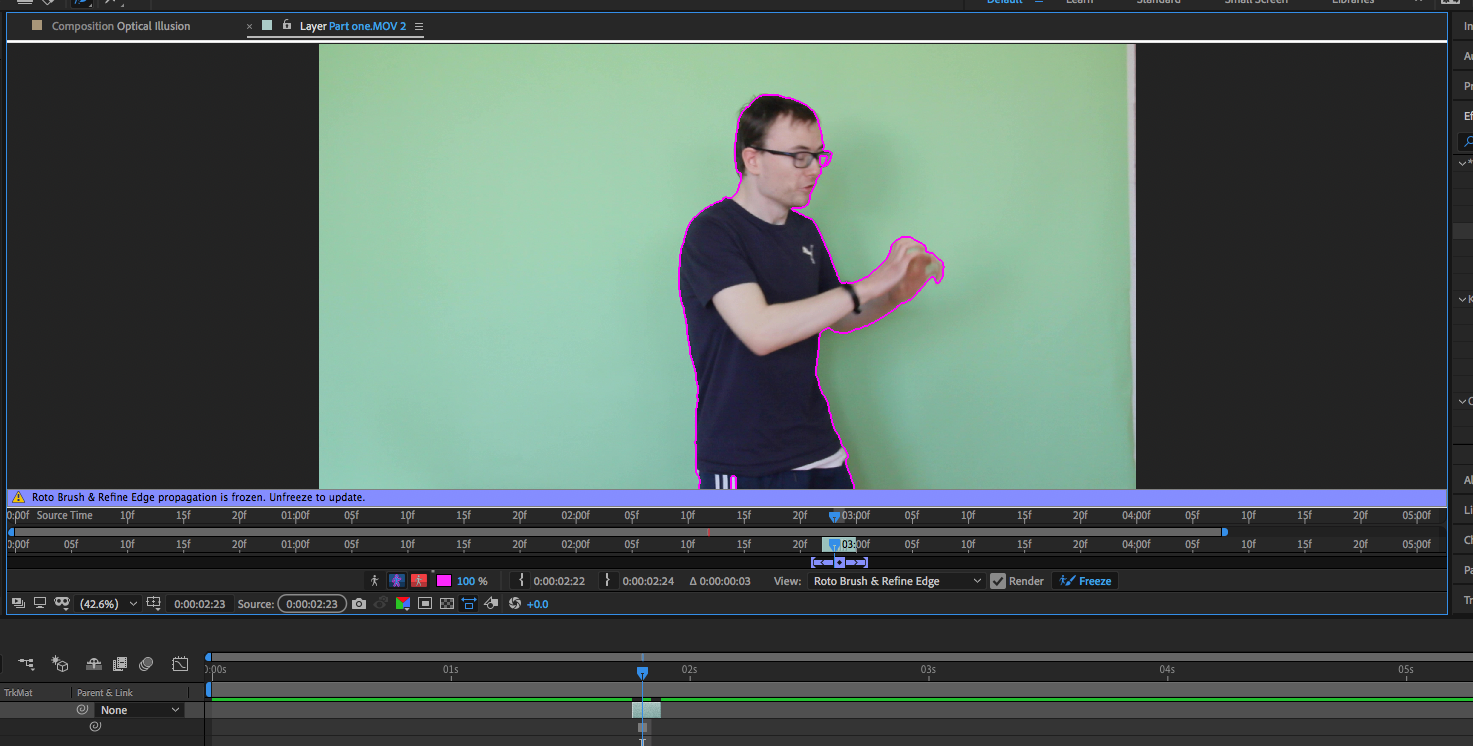Enable Frame Blending switch in timeline

(x=120, y=664)
